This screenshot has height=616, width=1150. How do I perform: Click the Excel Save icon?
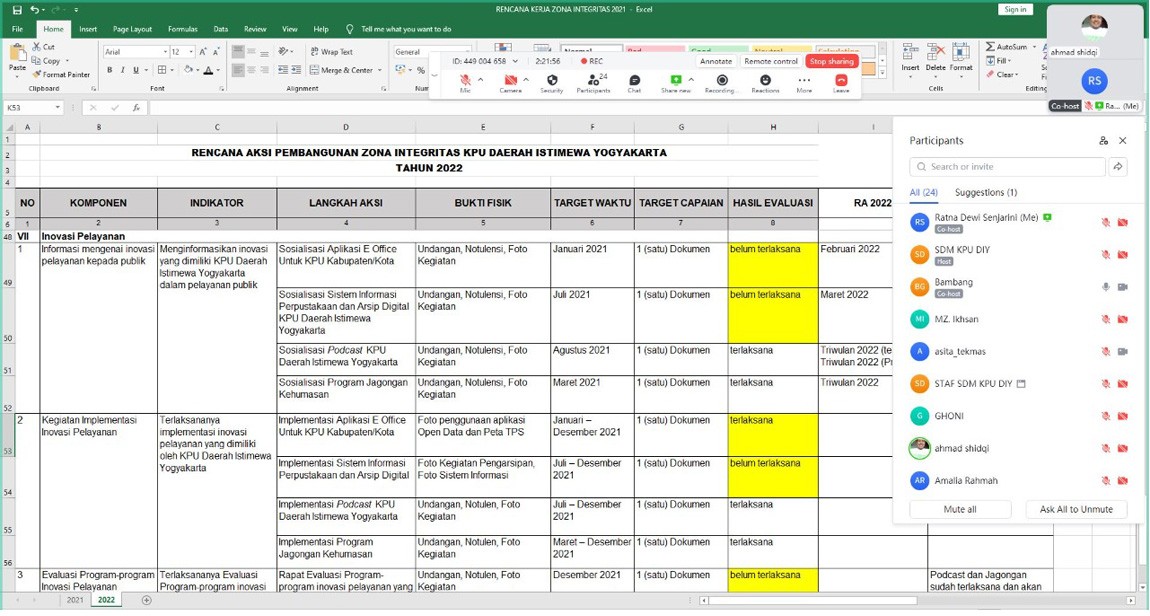[17, 10]
